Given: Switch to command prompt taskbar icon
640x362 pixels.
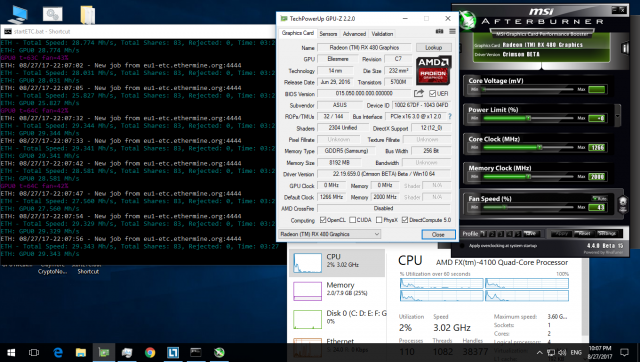Looking at the screenshot, I should [x=196, y=352].
